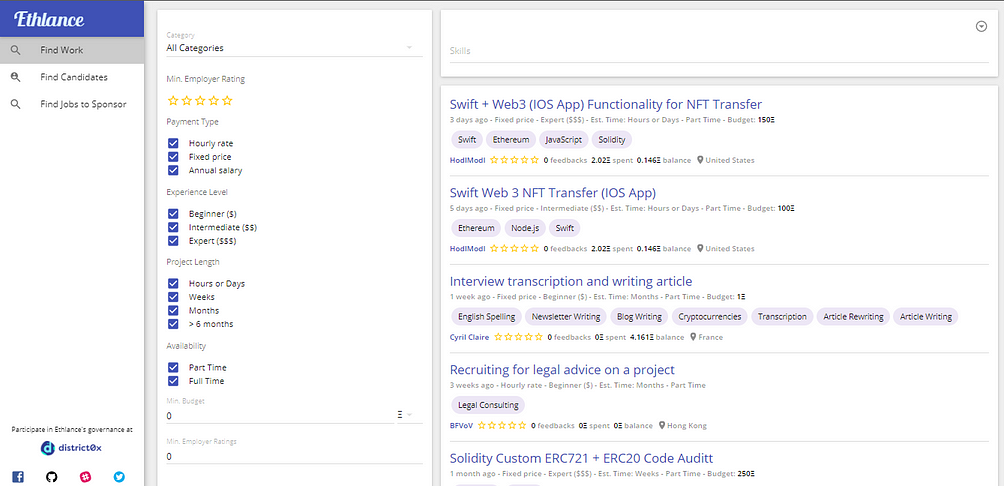This screenshot has height=486, width=1004.
Task: Select the Transcription skill tag
Action: pos(782,316)
